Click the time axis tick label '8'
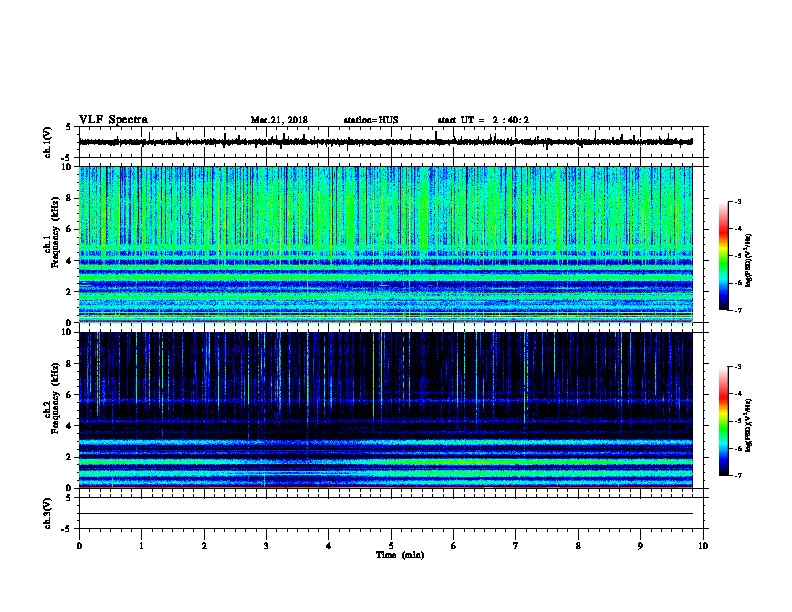Screen dimensions: 792x612 (578, 546)
